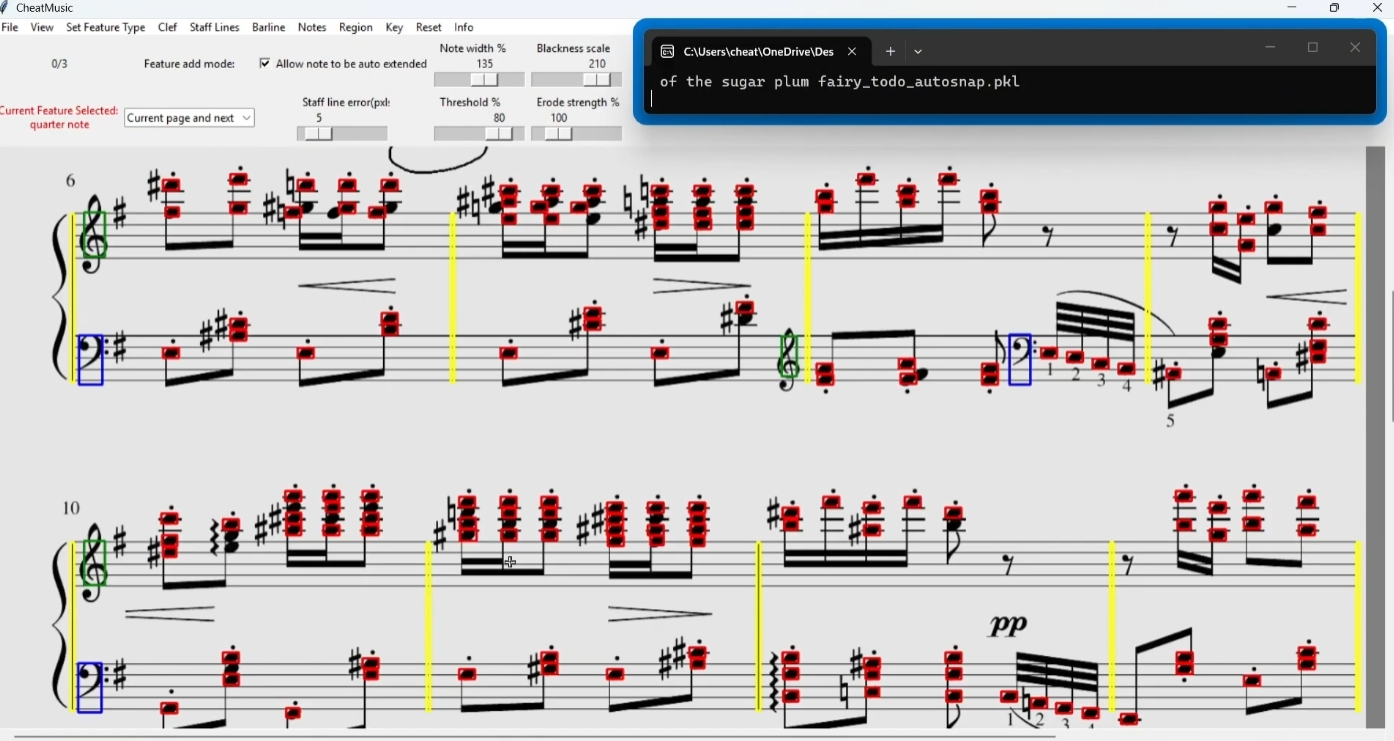Open new terminal tab with plus icon
Screen dimensions: 1394x741
[890, 52]
